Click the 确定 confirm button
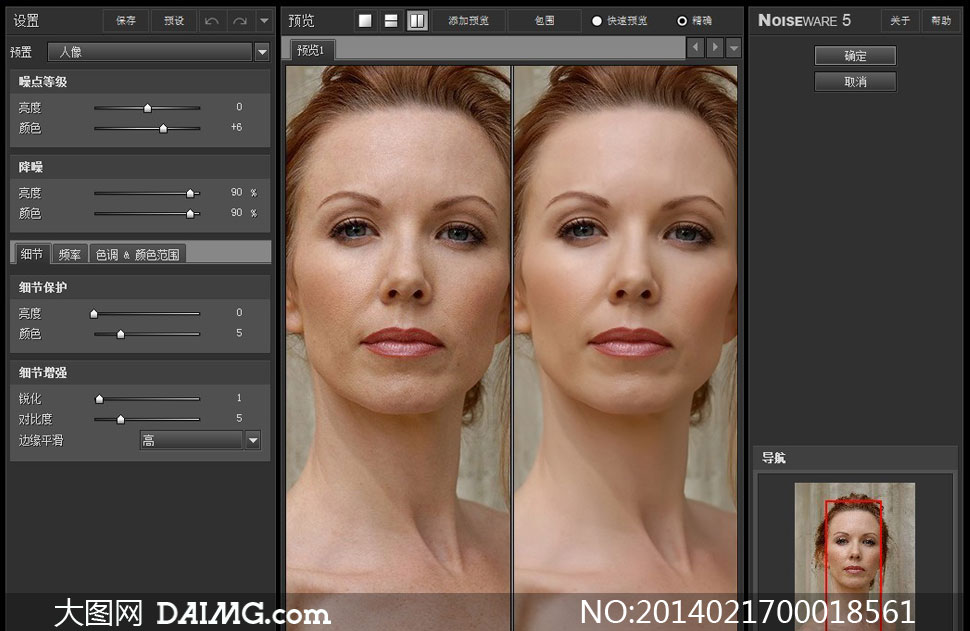 click(855, 56)
